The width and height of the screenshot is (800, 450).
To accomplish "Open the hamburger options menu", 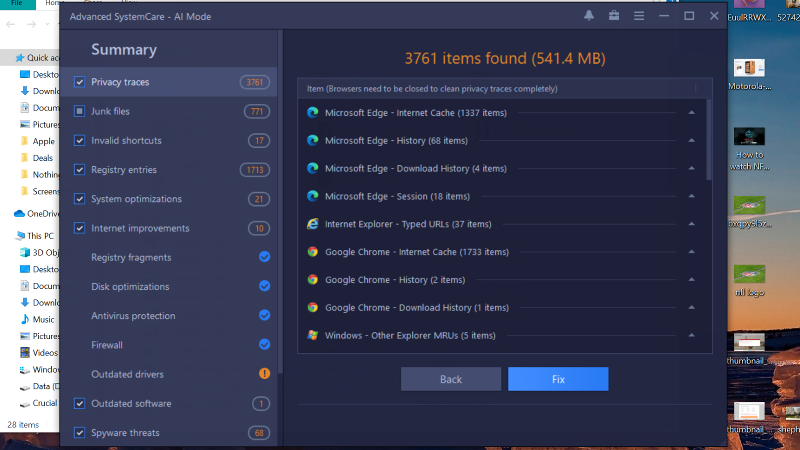I will (x=639, y=16).
